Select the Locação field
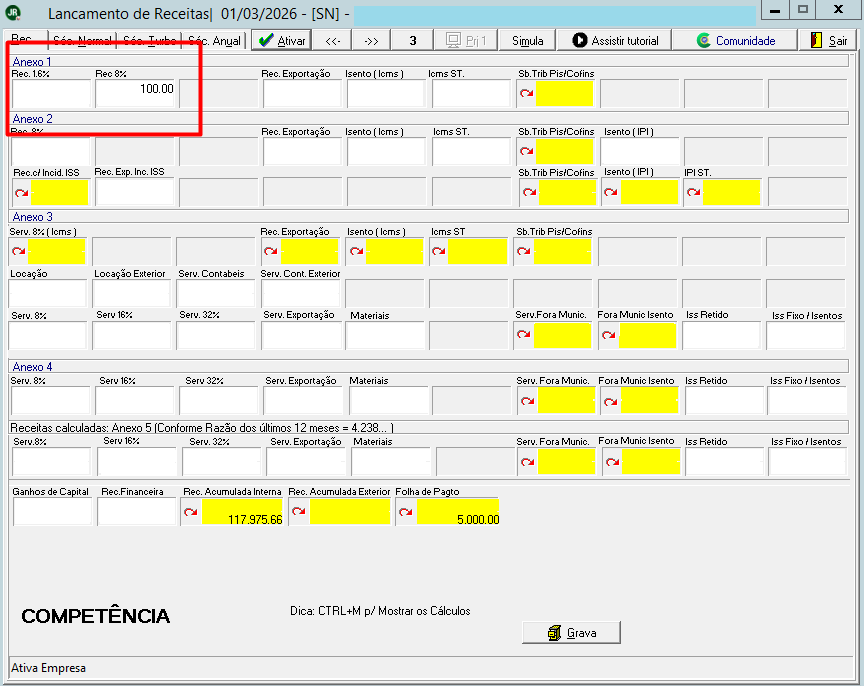This screenshot has width=864, height=686. [48, 293]
